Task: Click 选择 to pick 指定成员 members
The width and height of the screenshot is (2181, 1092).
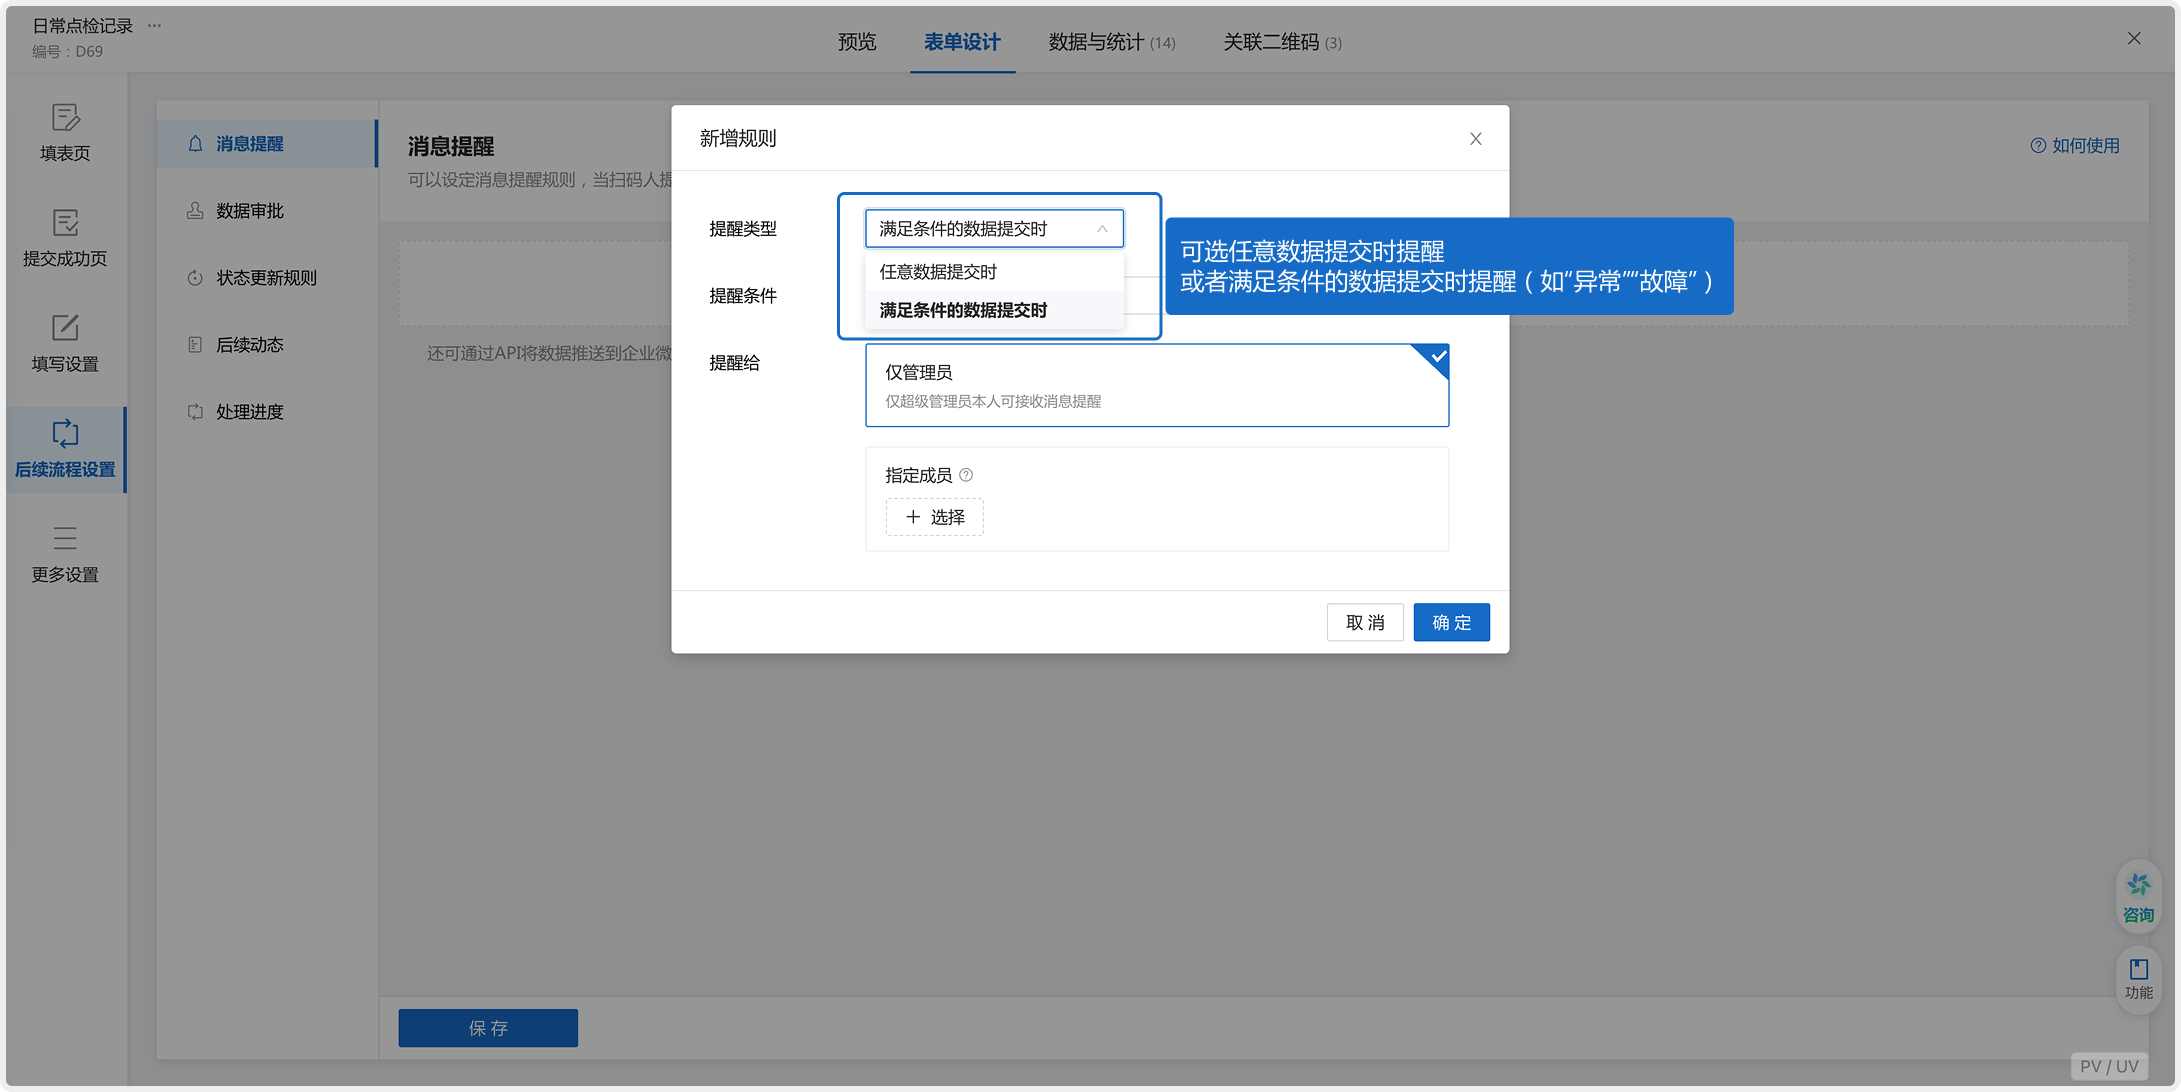Action: 933,517
